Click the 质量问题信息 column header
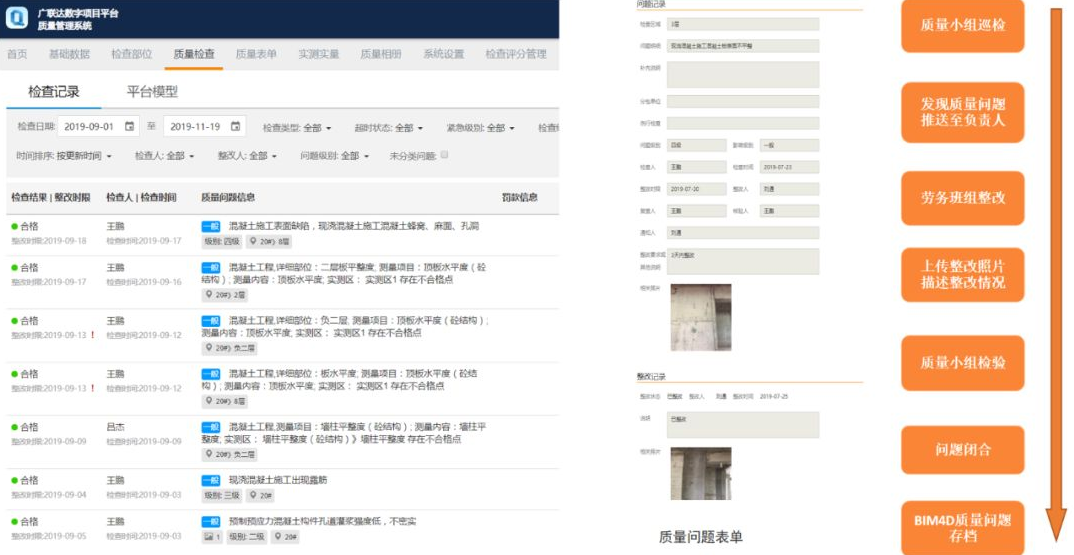The height and width of the screenshot is (555, 1074). [x=228, y=197]
